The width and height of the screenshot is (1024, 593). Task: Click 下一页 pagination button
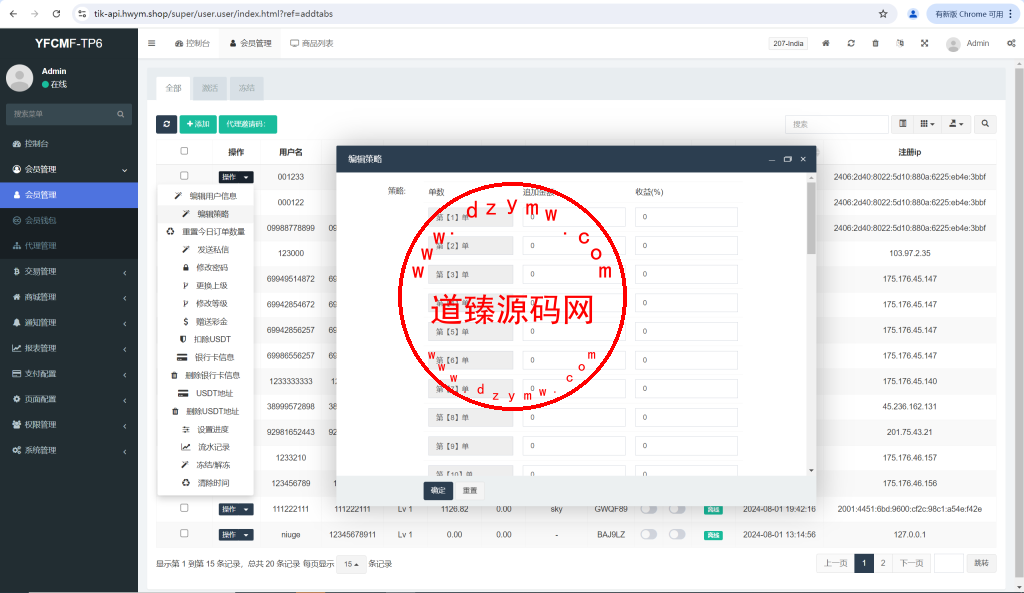click(912, 563)
